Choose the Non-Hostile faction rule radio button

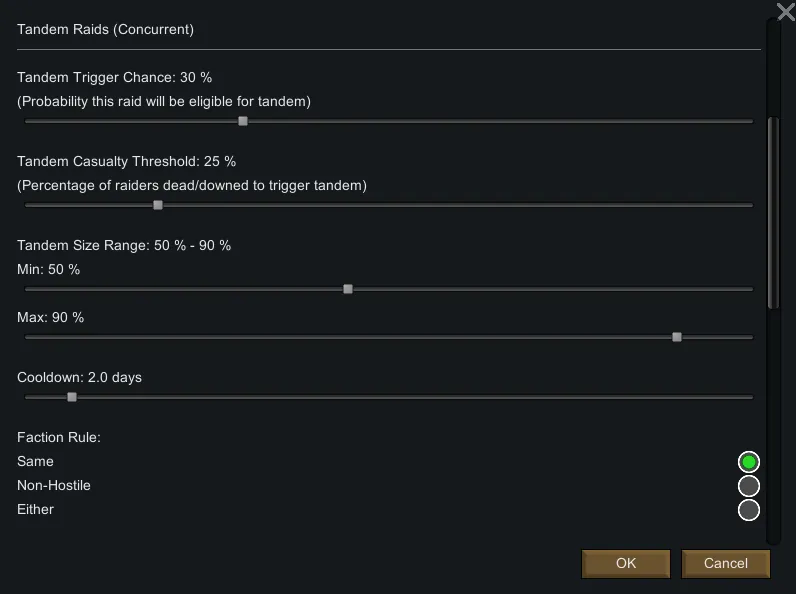pyautogui.click(x=749, y=486)
